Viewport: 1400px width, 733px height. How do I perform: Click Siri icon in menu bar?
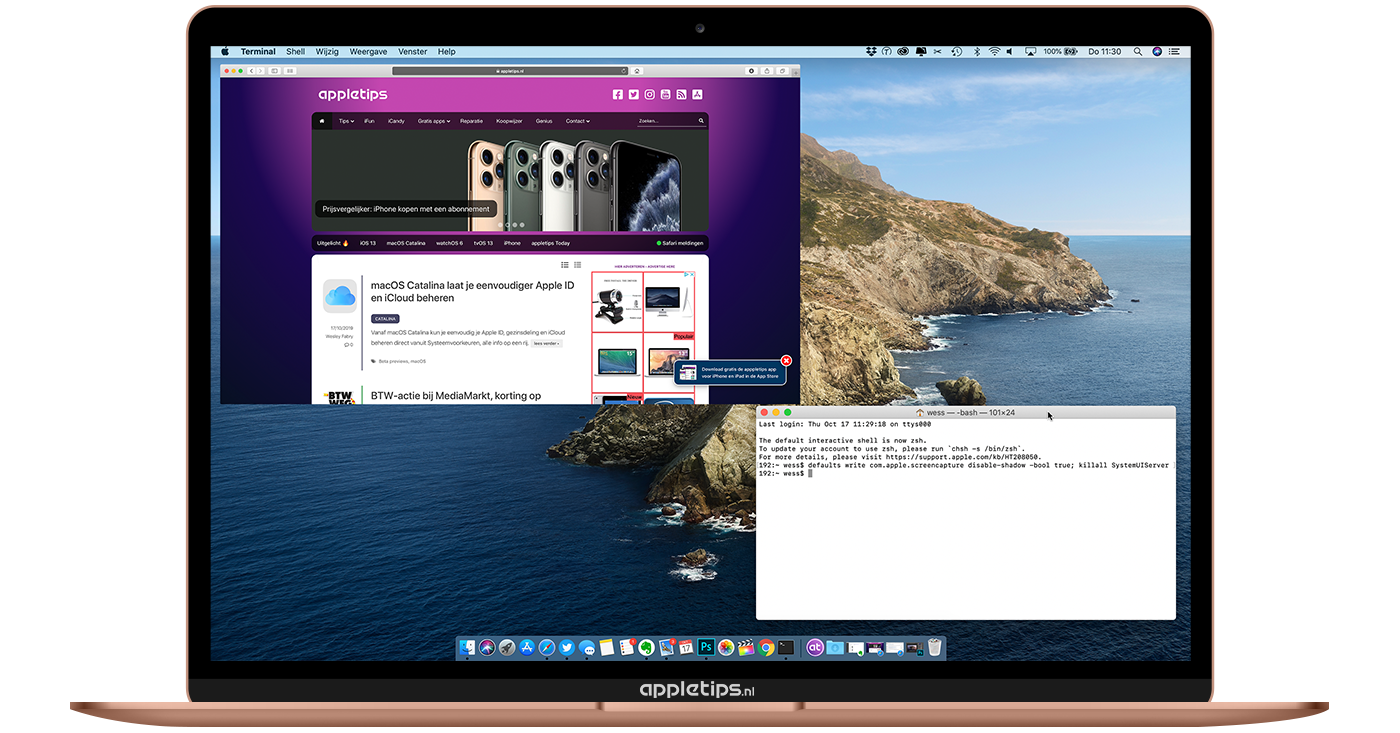coord(1157,51)
